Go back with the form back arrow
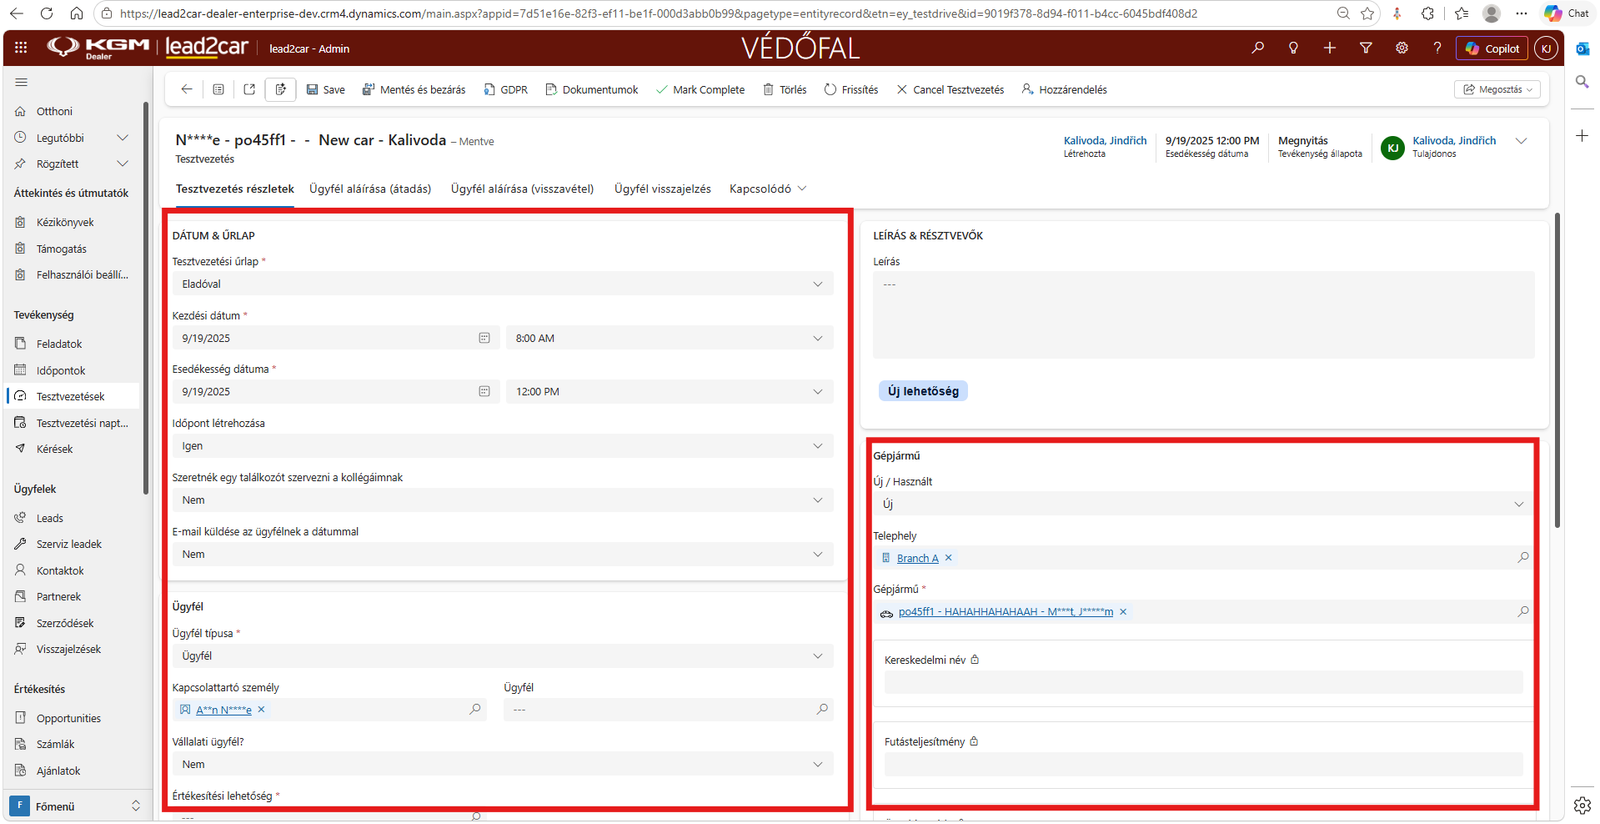This screenshot has width=1600, height=824. click(x=187, y=89)
